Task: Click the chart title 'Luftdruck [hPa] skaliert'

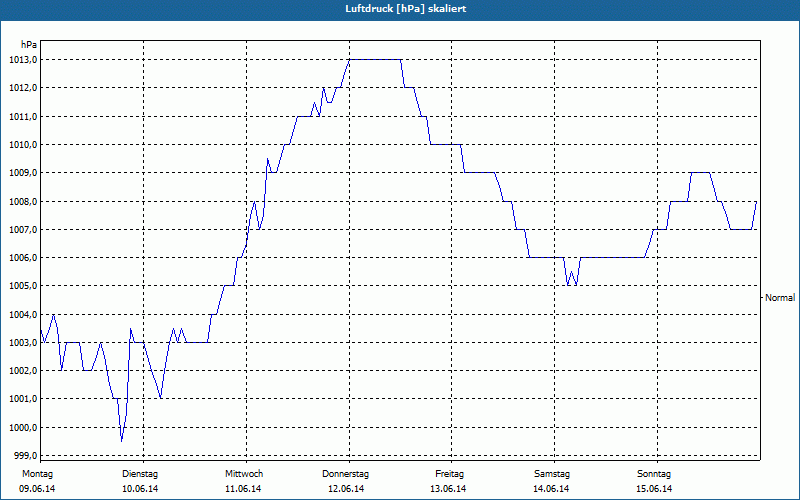Action: pos(406,9)
